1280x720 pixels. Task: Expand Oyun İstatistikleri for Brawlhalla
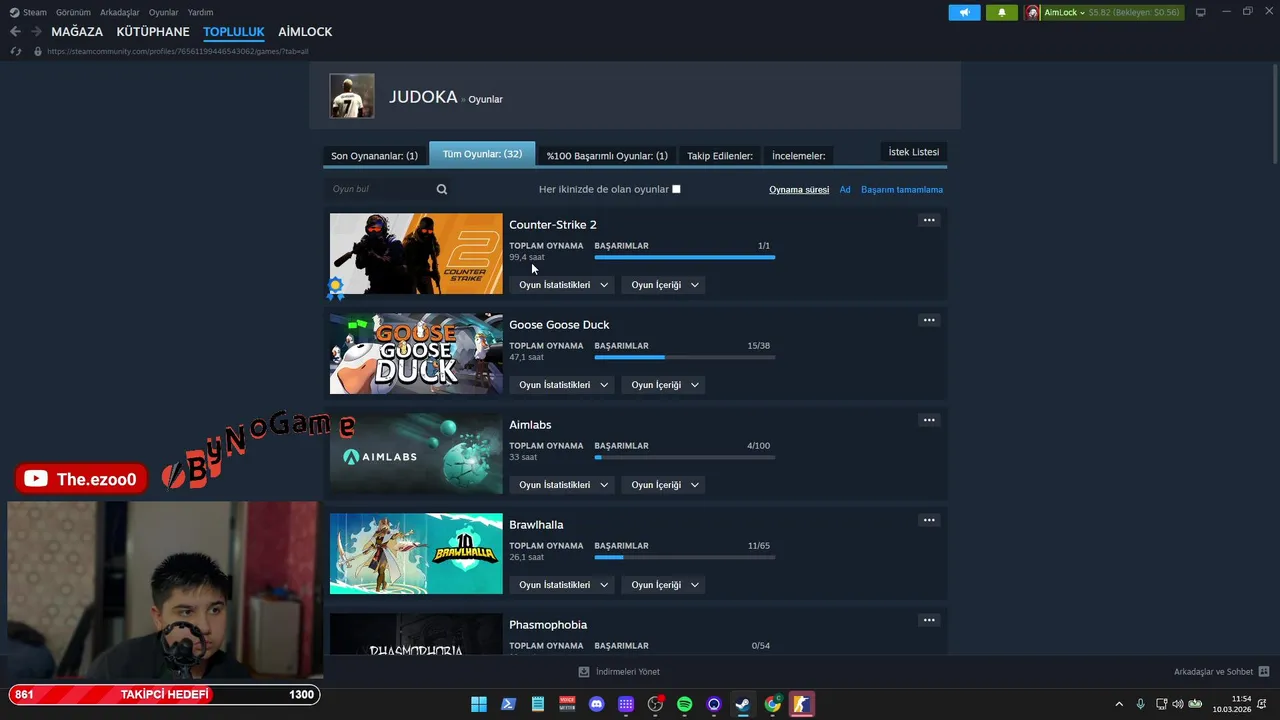(x=563, y=585)
